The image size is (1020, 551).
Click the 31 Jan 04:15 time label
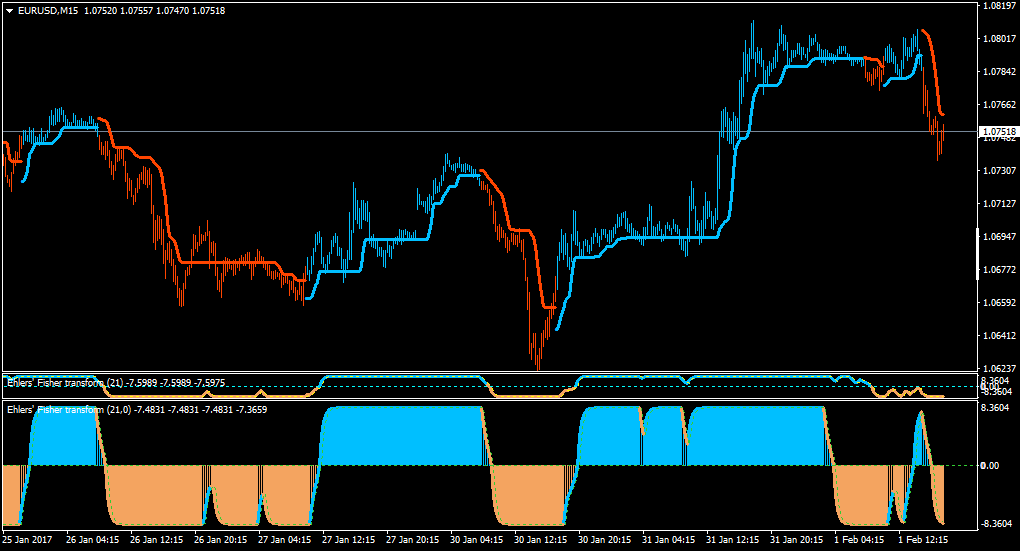pos(669,539)
